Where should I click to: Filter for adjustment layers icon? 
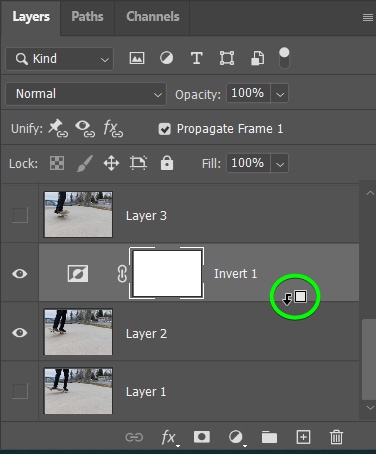click(166, 58)
